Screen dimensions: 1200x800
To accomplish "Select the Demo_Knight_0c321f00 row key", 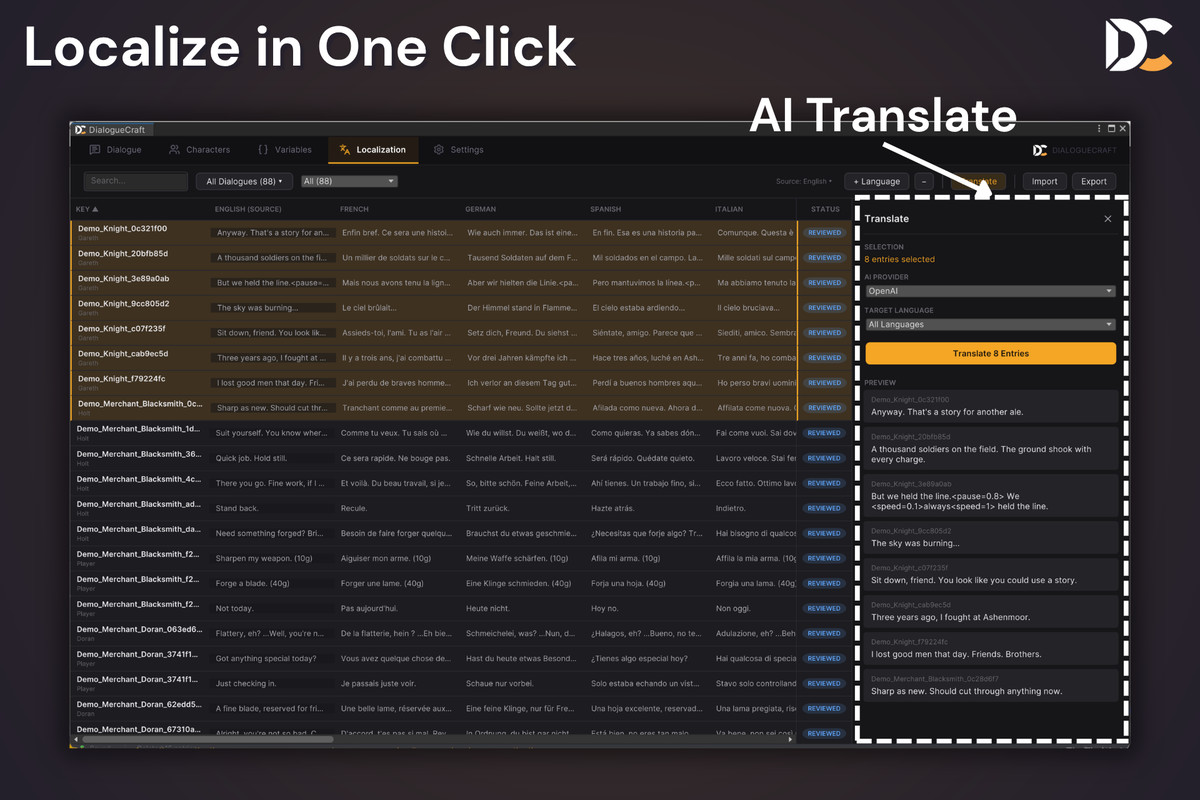I will (122, 229).
